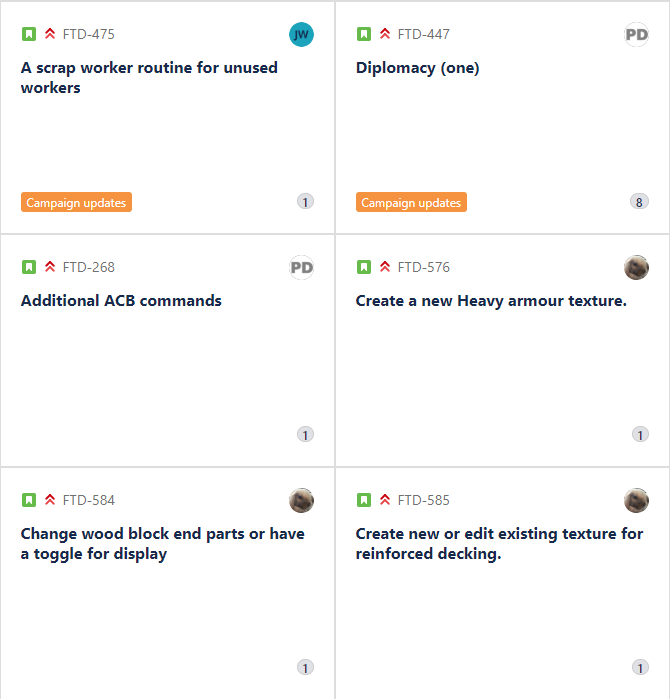The image size is (670, 699).
Task: Click the green story icon on FTD-475
Action: [x=29, y=34]
